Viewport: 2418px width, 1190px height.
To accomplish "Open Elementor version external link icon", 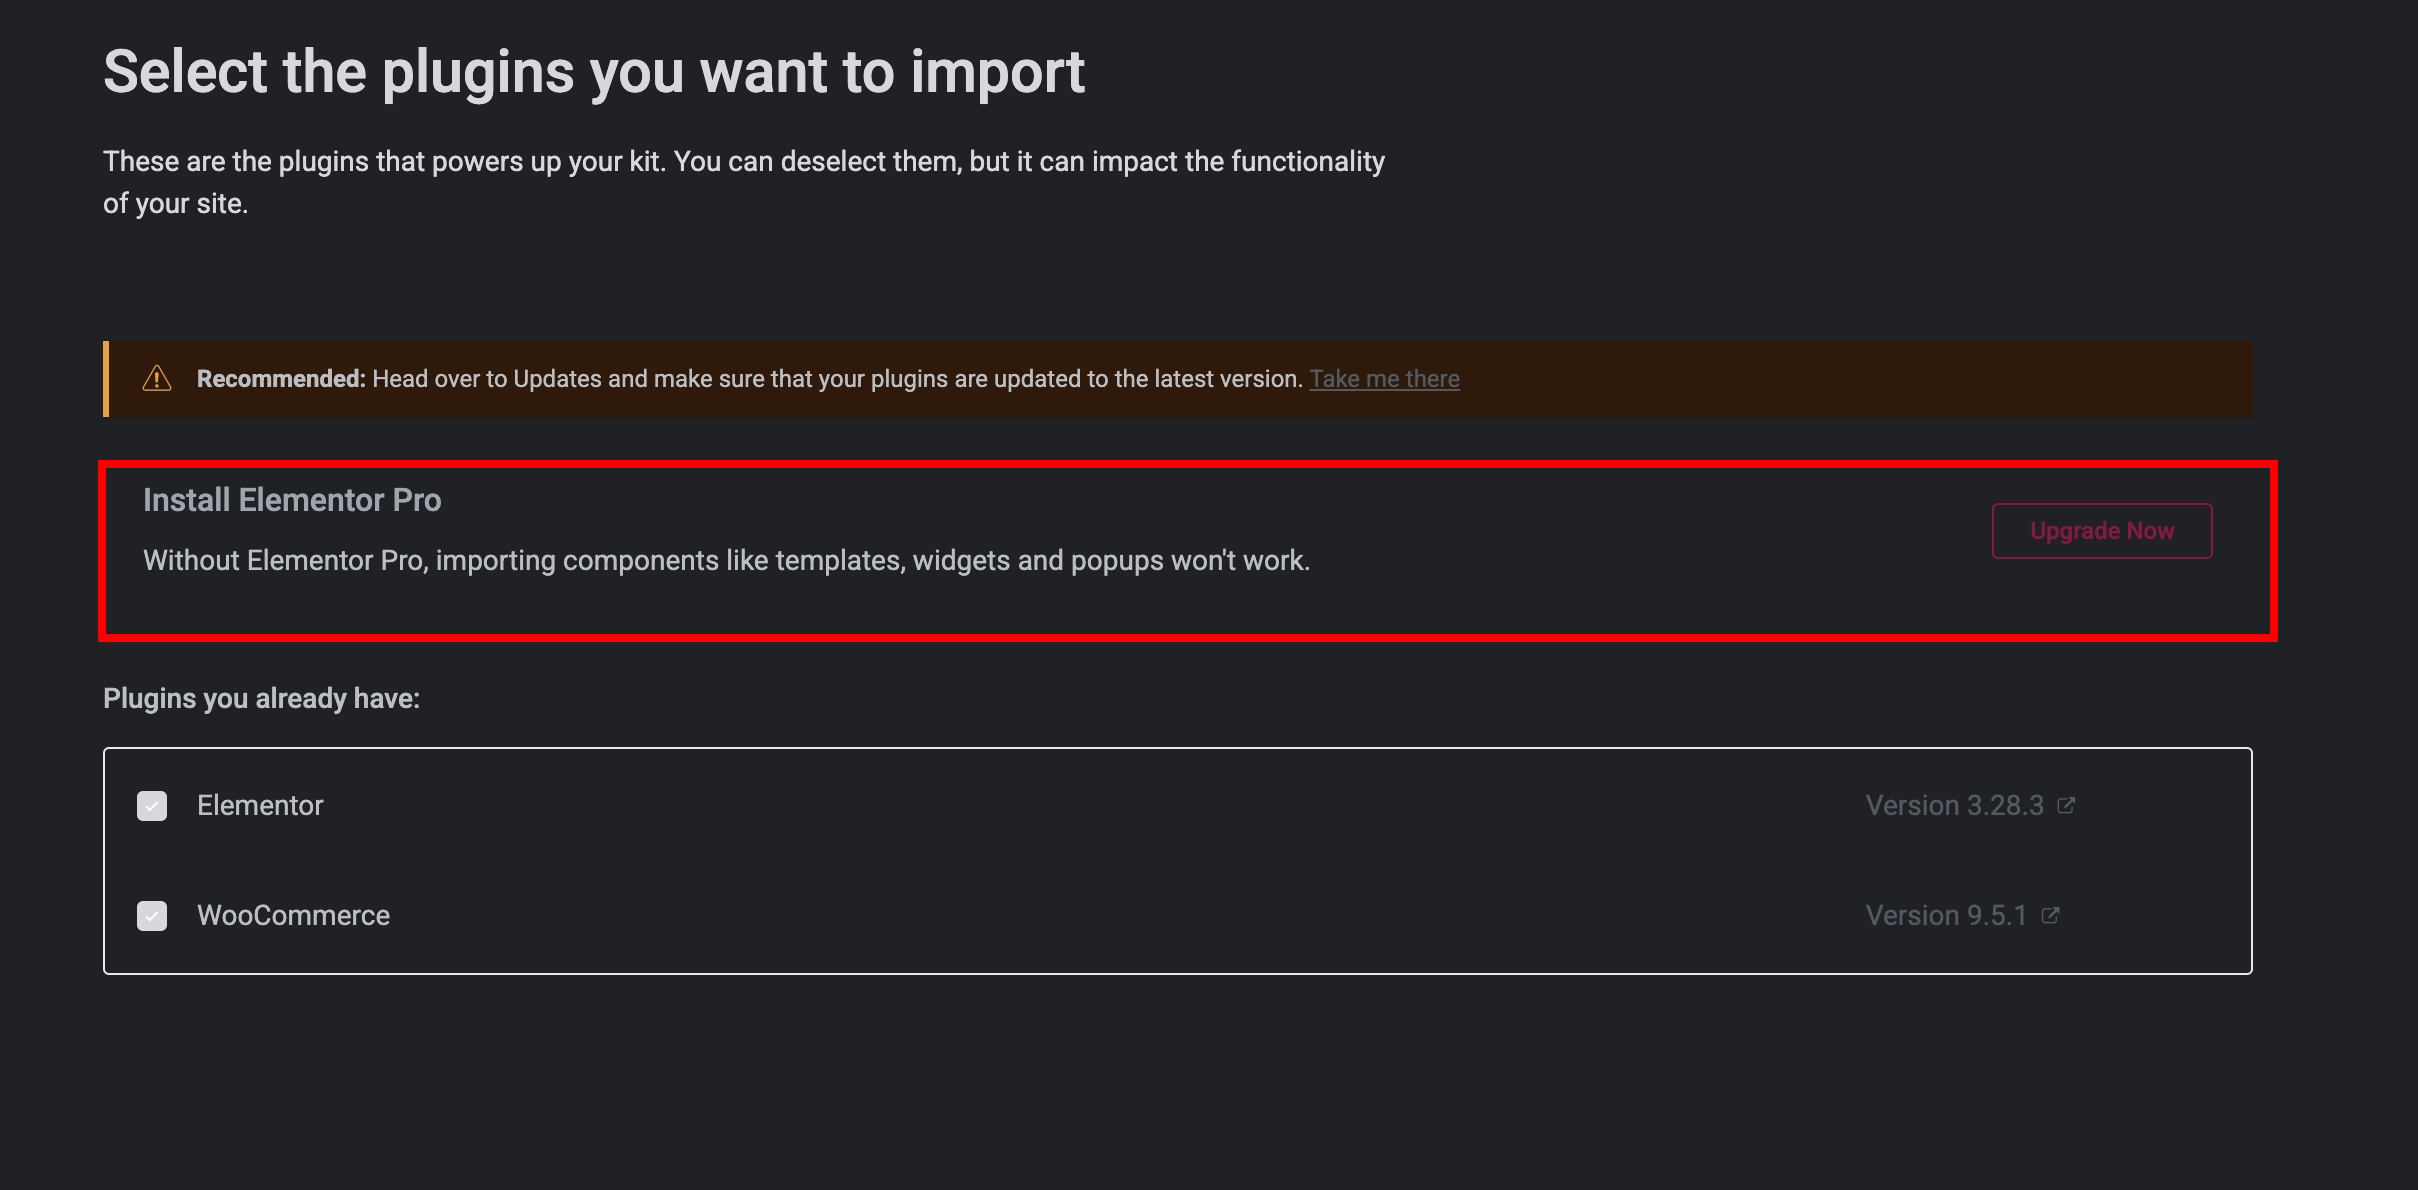I will tap(2066, 805).
